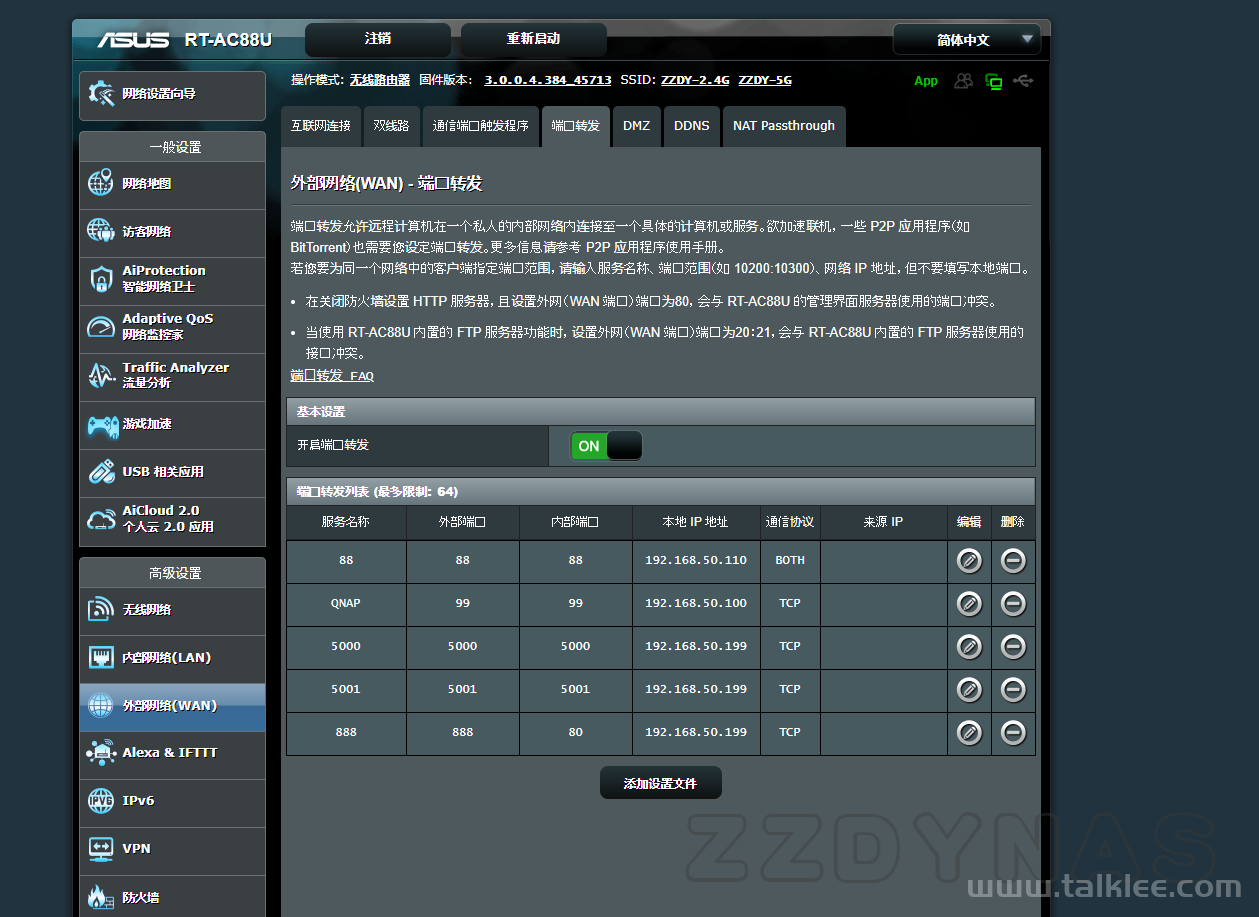Screen dimensions: 1259x917
Task: Open the 防火墙 firewall icon
Action: click(101, 897)
